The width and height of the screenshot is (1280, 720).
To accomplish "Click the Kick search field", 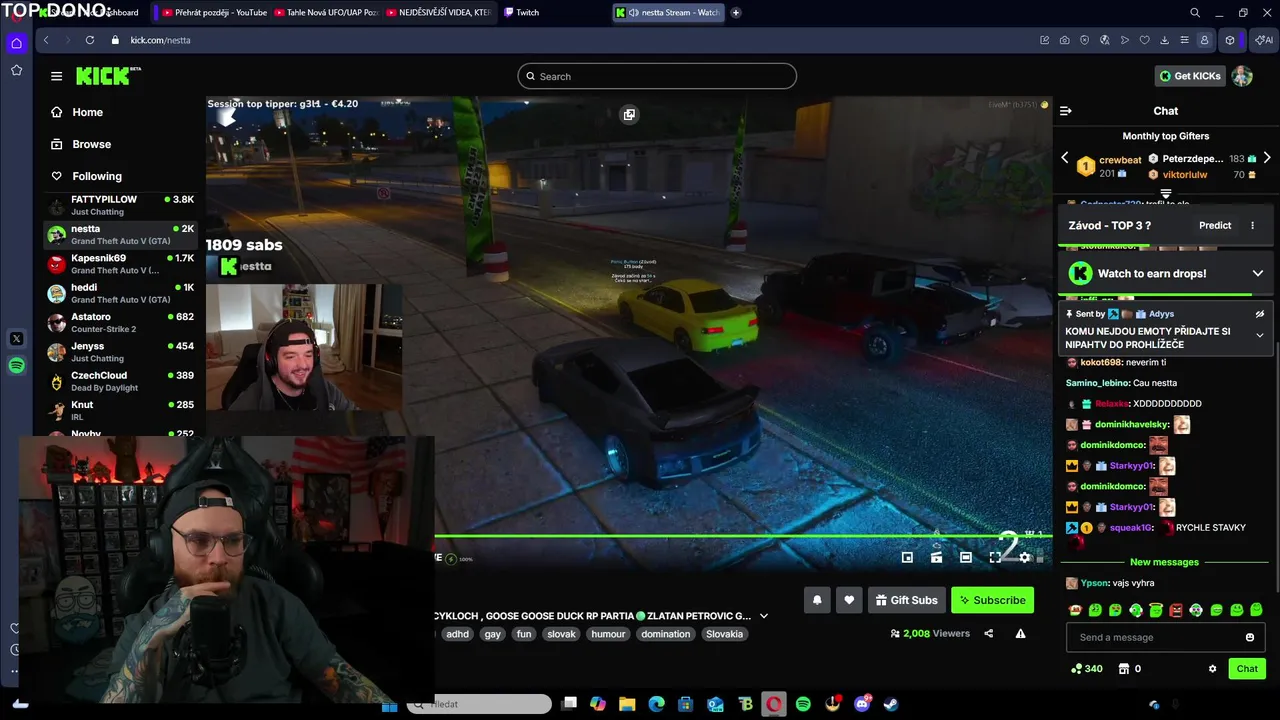I will pyautogui.click(x=657, y=76).
